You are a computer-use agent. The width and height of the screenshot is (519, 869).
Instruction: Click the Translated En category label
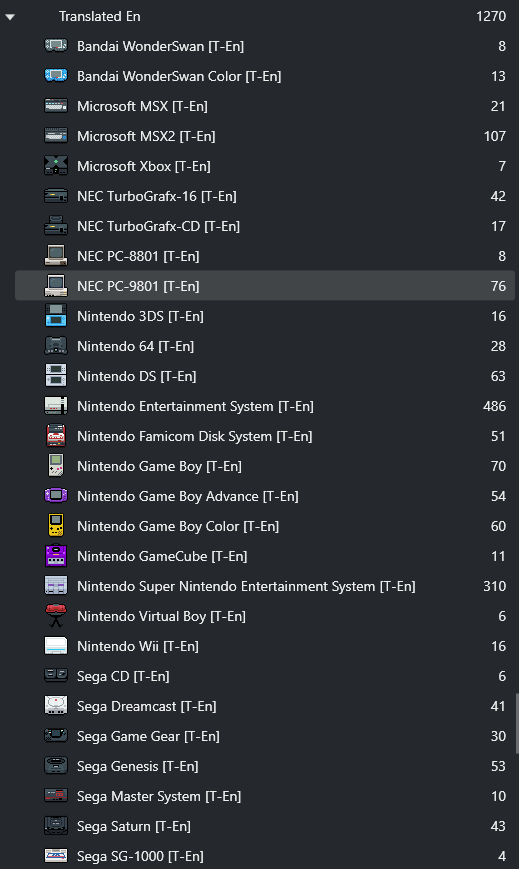tap(100, 17)
